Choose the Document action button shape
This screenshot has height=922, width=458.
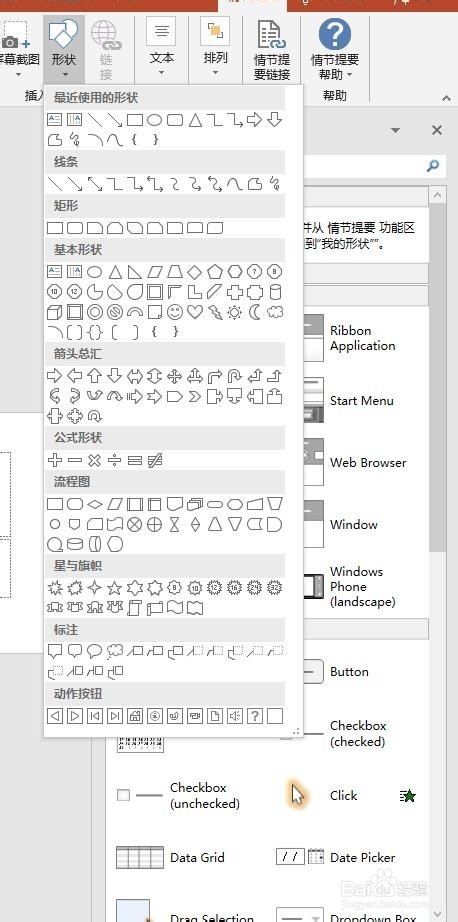(215, 716)
